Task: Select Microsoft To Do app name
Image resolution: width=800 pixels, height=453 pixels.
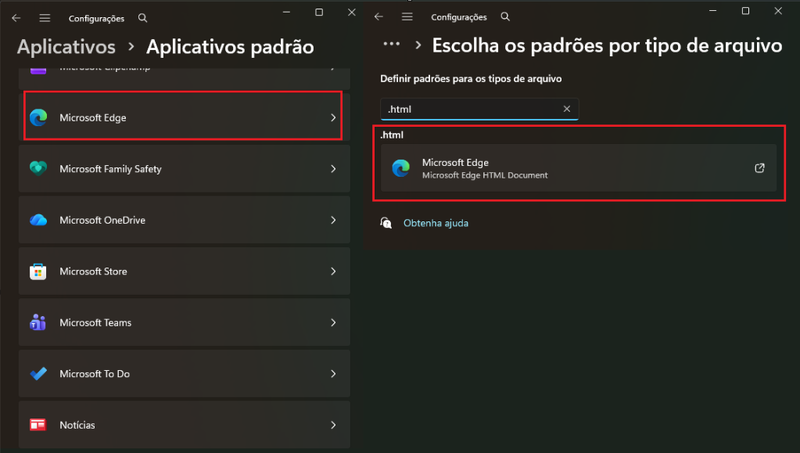Action: tap(94, 373)
